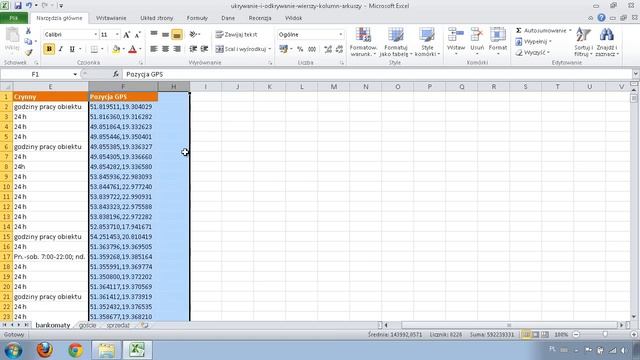Select the sprzedaż sheet tab
640x360 pixels.
(118, 325)
